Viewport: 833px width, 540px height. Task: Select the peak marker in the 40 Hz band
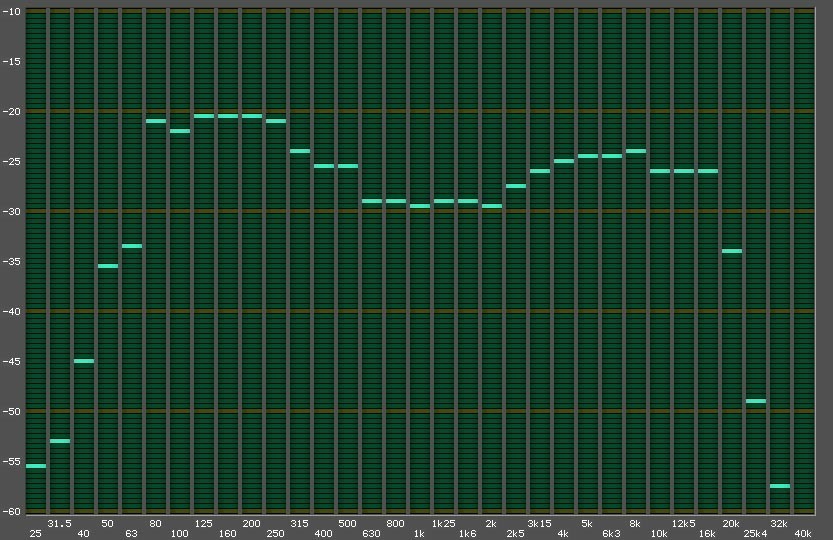tap(84, 361)
